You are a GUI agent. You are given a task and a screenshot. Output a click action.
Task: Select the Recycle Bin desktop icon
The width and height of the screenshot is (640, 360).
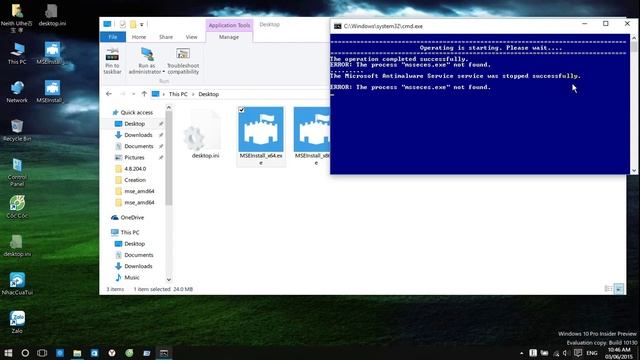pos(17,130)
